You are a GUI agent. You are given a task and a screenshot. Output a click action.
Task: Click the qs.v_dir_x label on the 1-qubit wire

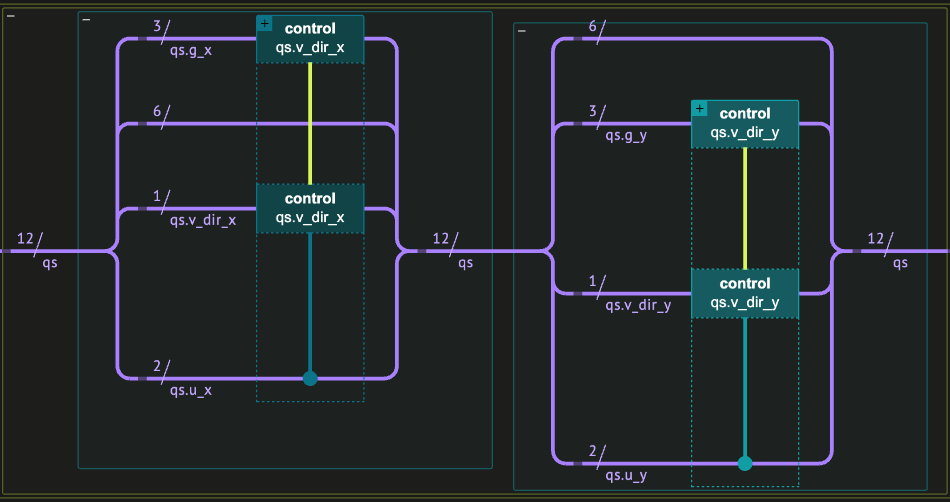[x=203, y=220]
